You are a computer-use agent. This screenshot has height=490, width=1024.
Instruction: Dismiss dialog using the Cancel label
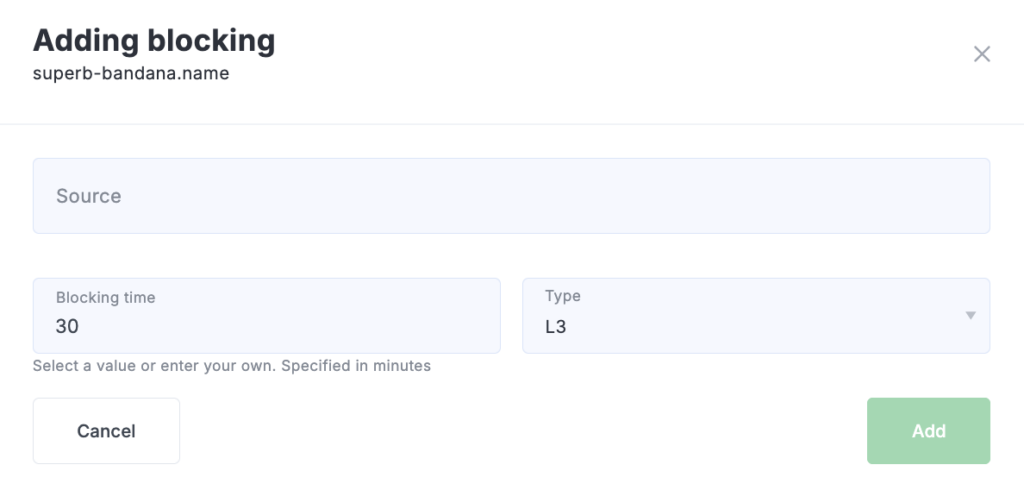106,431
